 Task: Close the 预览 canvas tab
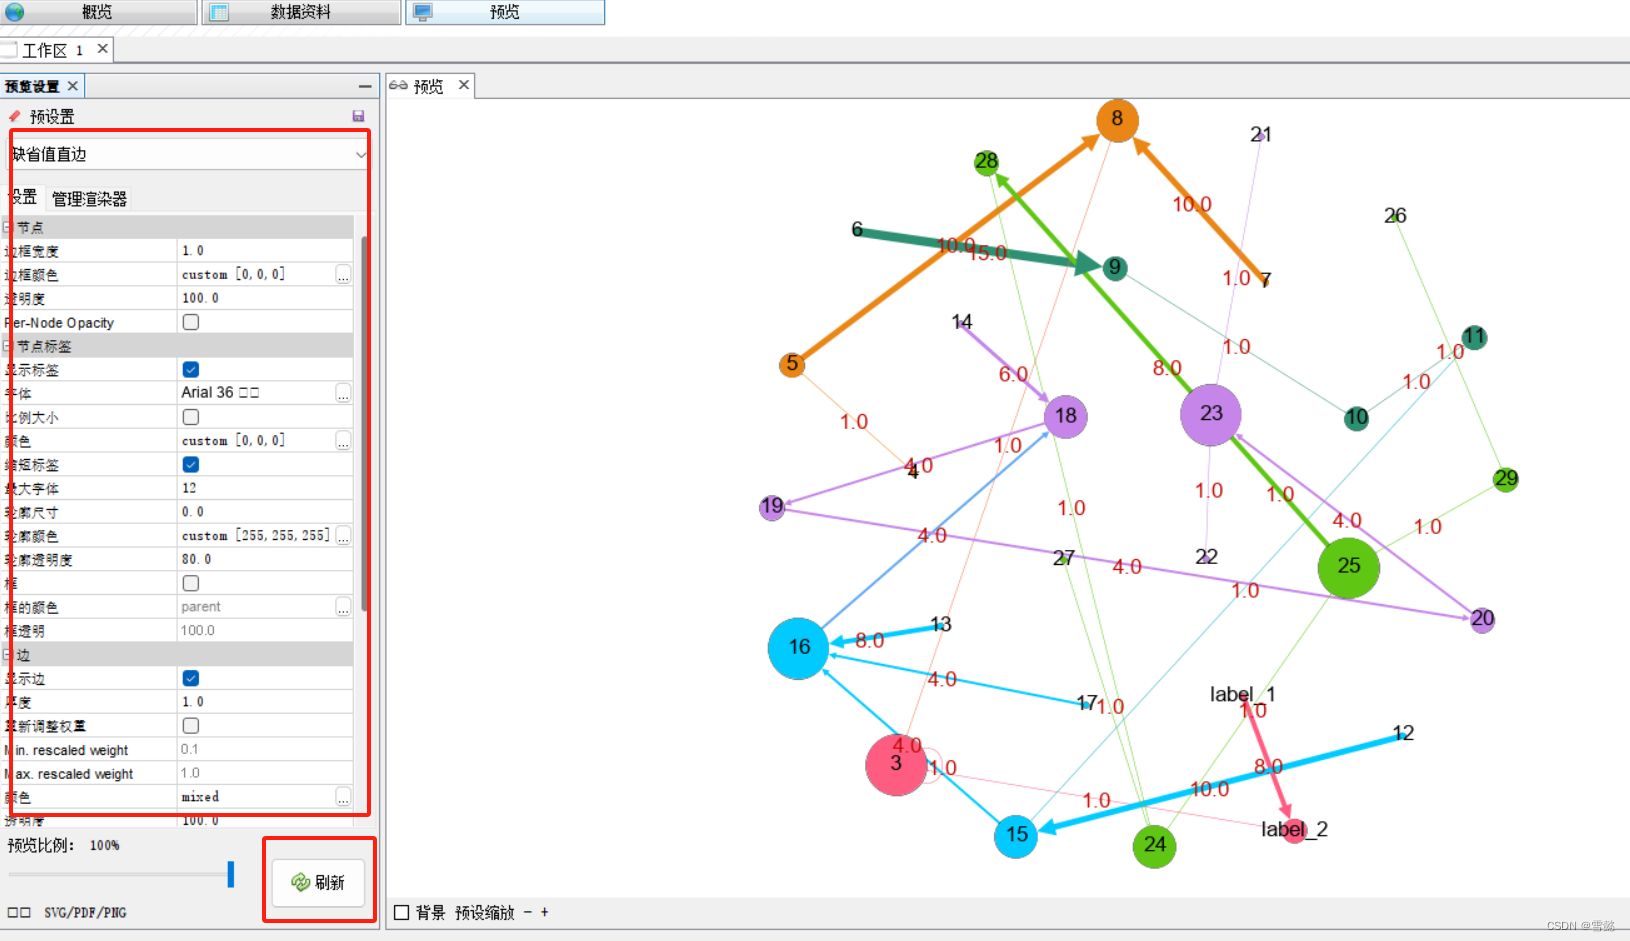463,85
